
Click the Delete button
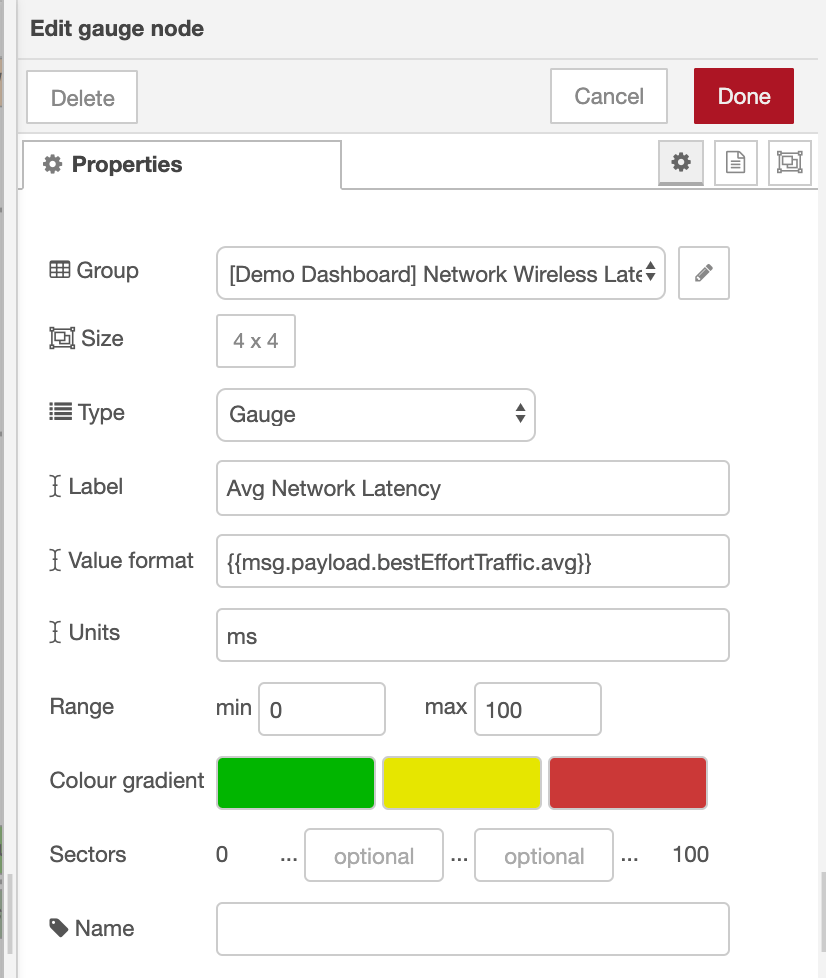pos(81,96)
